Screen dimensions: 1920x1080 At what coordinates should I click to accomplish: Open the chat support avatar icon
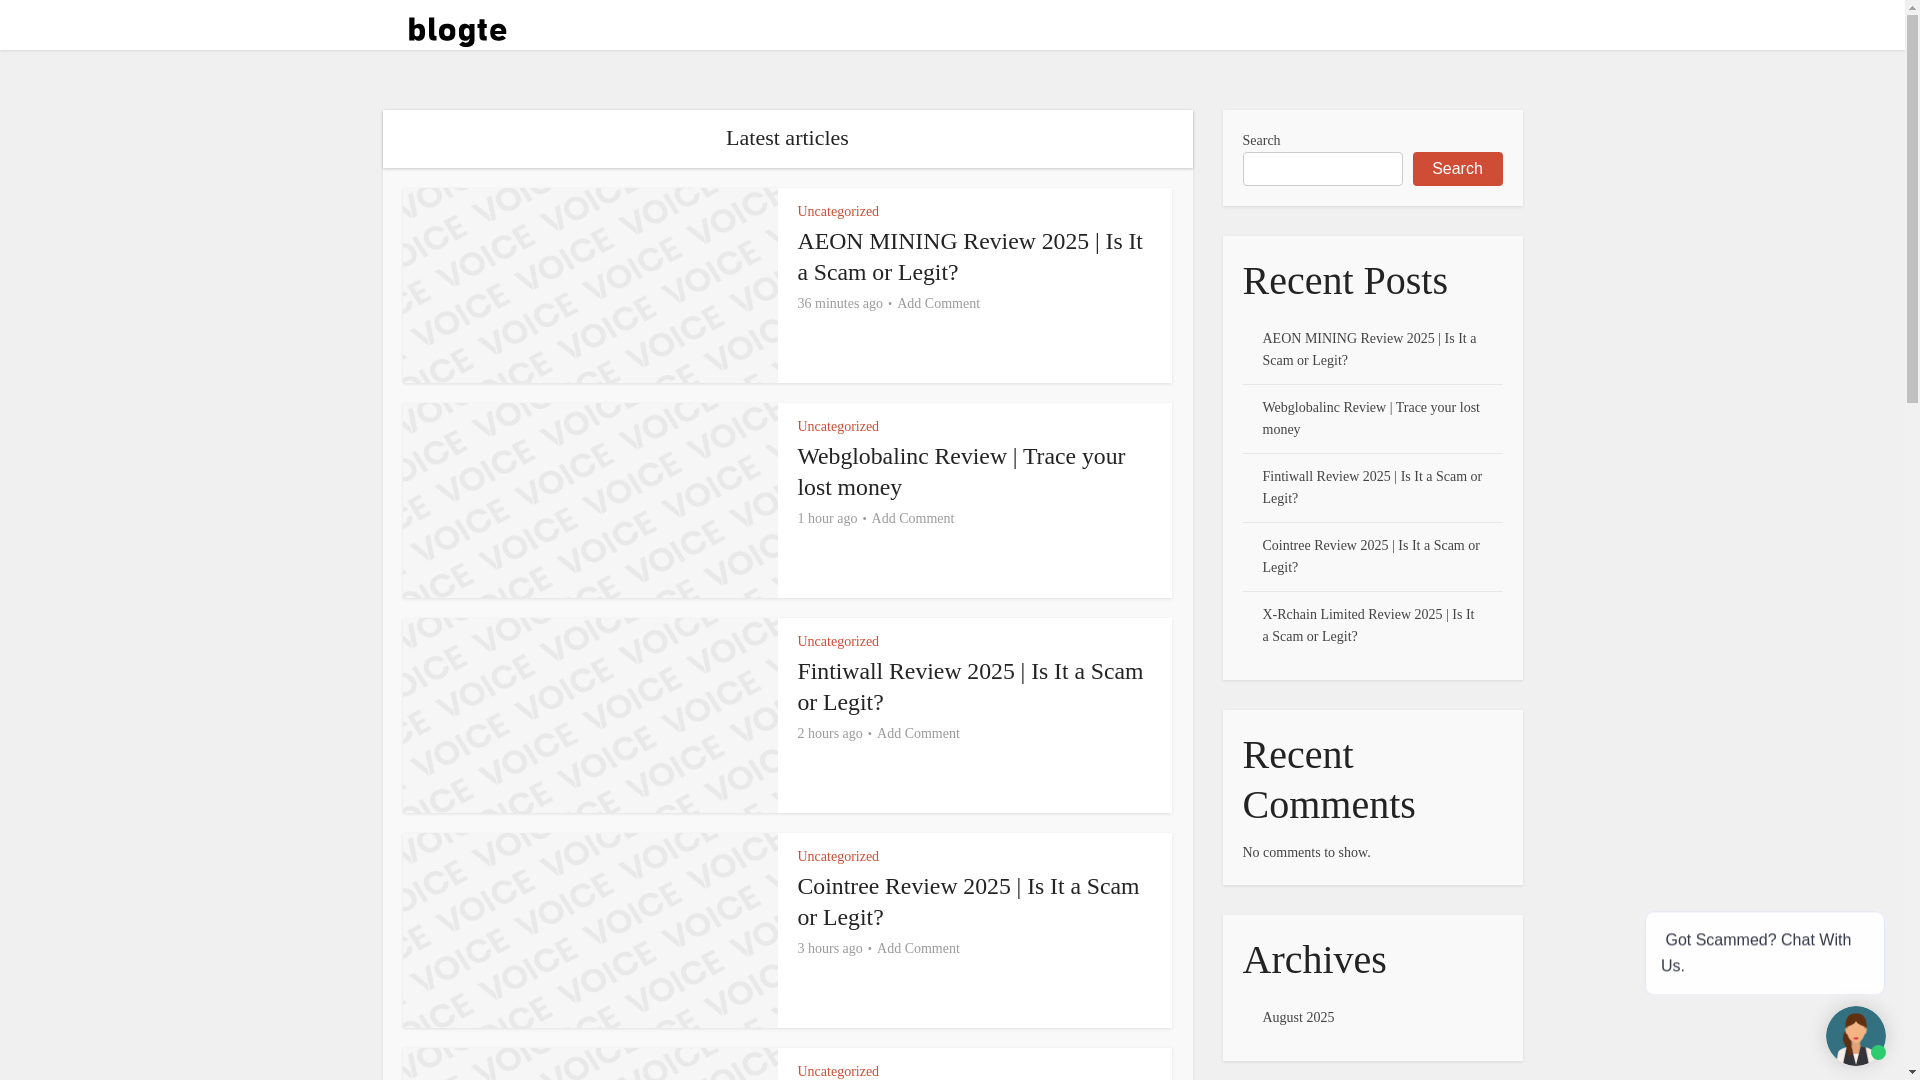point(1855,1035)
